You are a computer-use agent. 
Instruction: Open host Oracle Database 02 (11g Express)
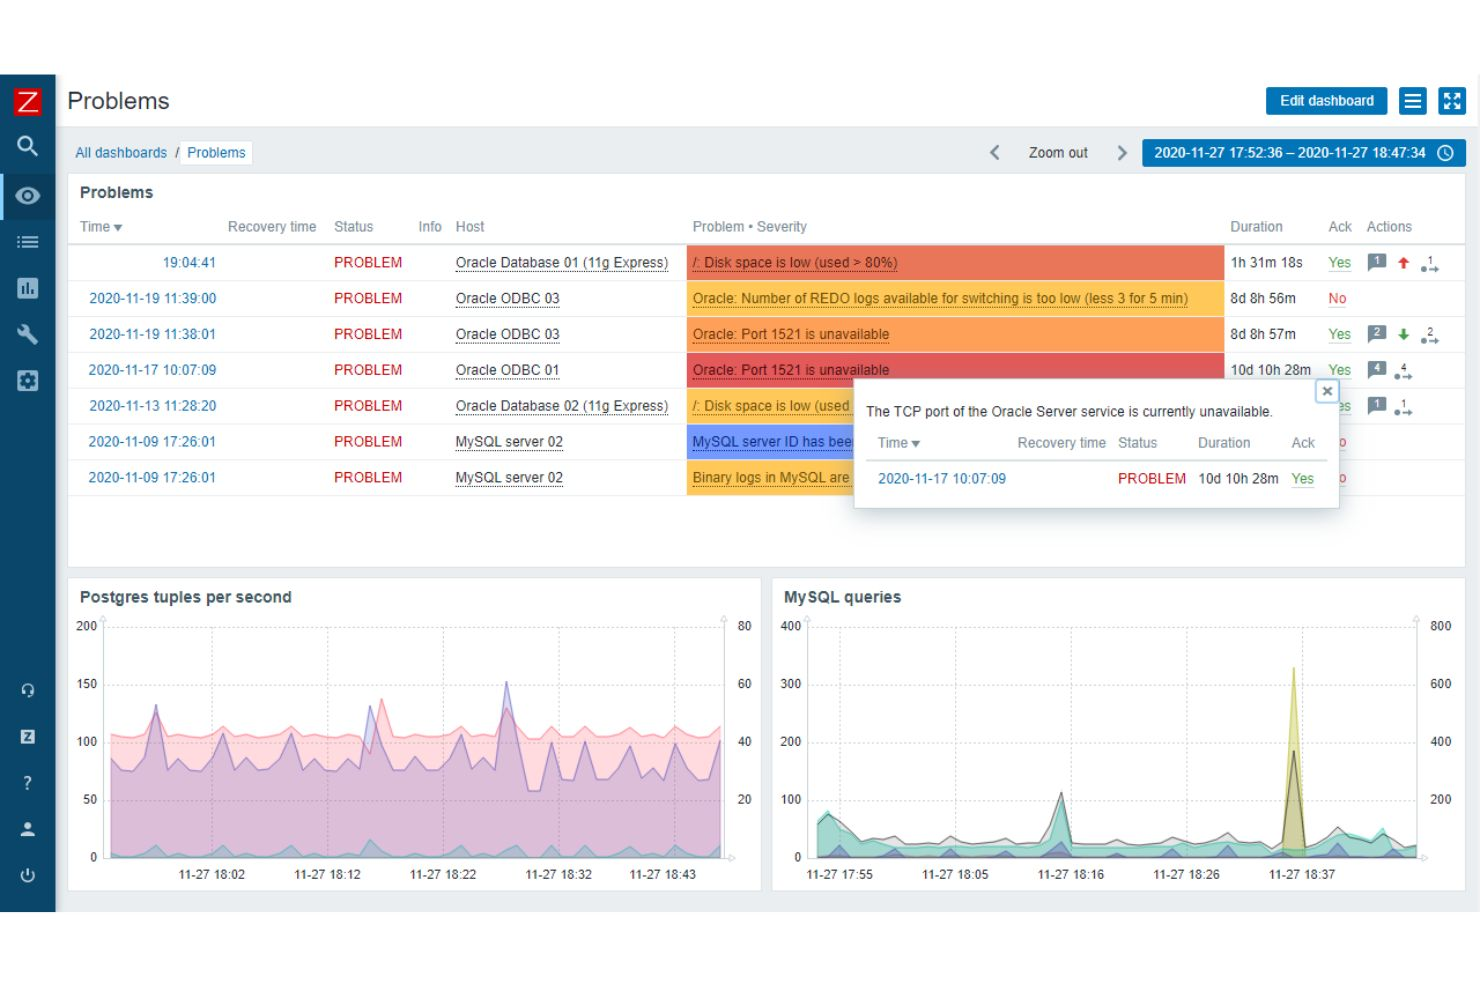click(562, 406)
